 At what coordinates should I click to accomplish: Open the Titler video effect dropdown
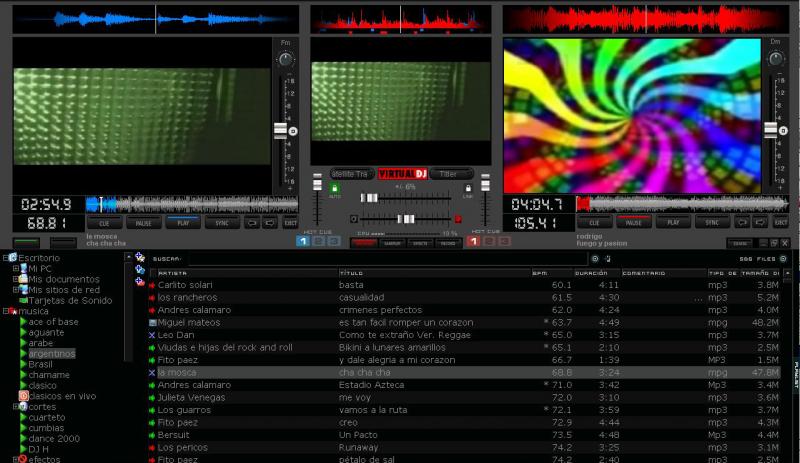451,174
